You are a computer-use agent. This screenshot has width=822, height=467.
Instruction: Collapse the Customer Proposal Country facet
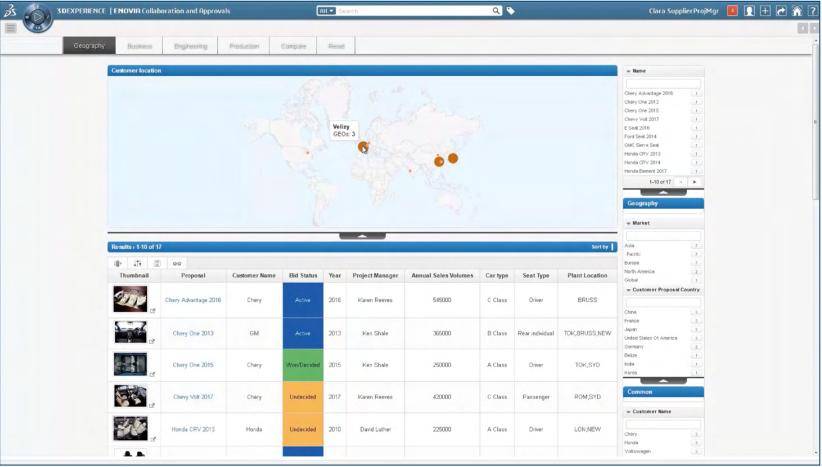(629, 290)
